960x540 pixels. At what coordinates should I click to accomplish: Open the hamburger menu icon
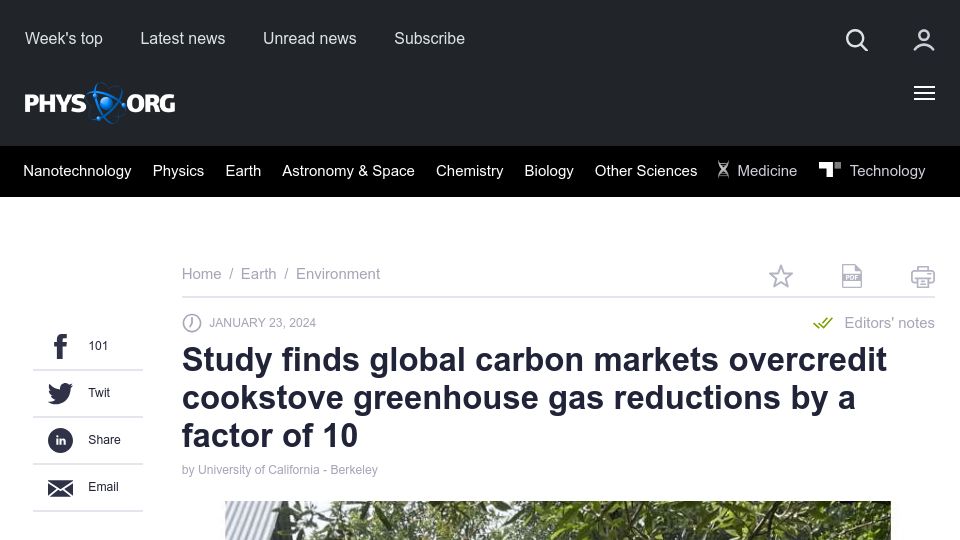924,93
